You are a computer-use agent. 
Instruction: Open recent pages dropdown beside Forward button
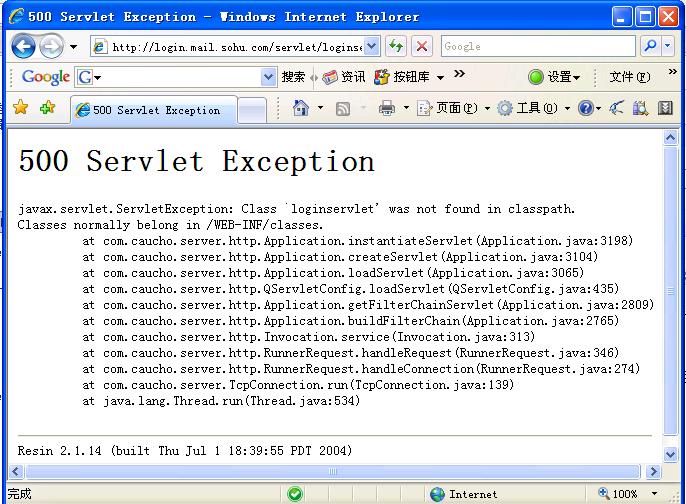pyautogui.click(x=74, y=46)
